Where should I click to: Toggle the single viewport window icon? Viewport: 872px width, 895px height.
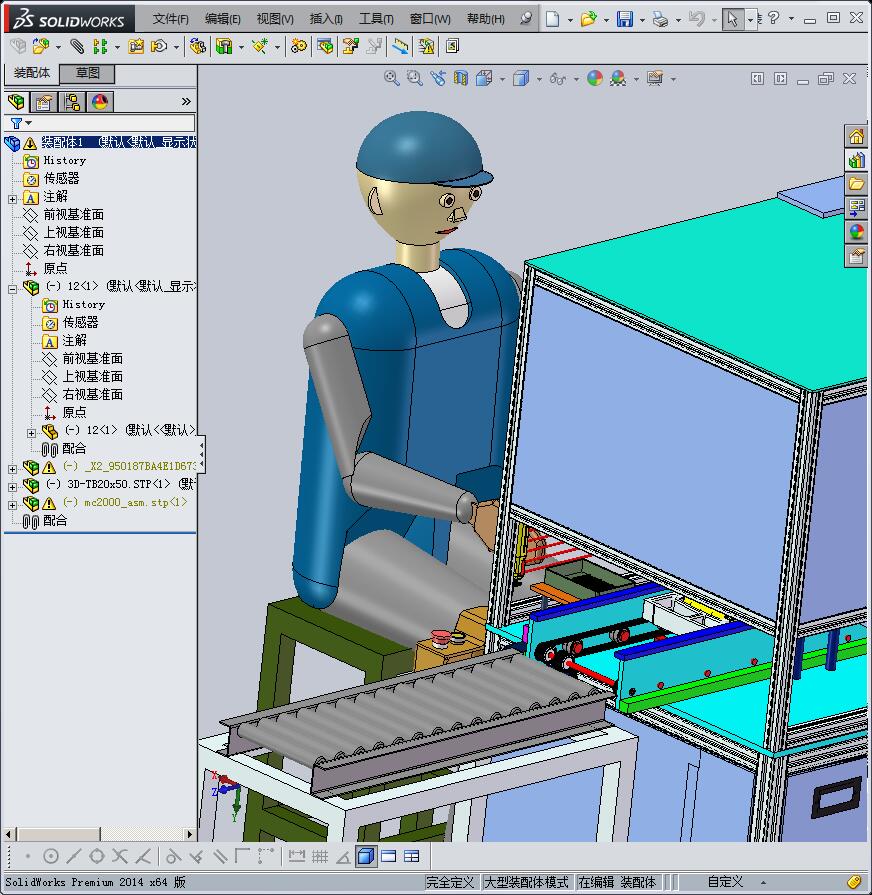click(389, 856)
